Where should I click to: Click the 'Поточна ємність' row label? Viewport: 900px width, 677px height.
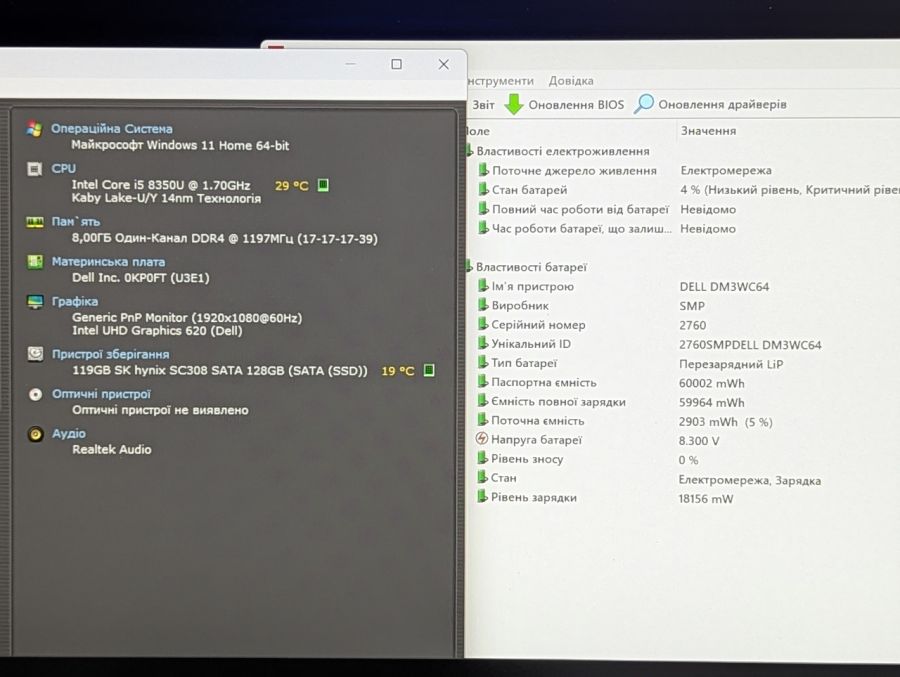pos(538,420)
